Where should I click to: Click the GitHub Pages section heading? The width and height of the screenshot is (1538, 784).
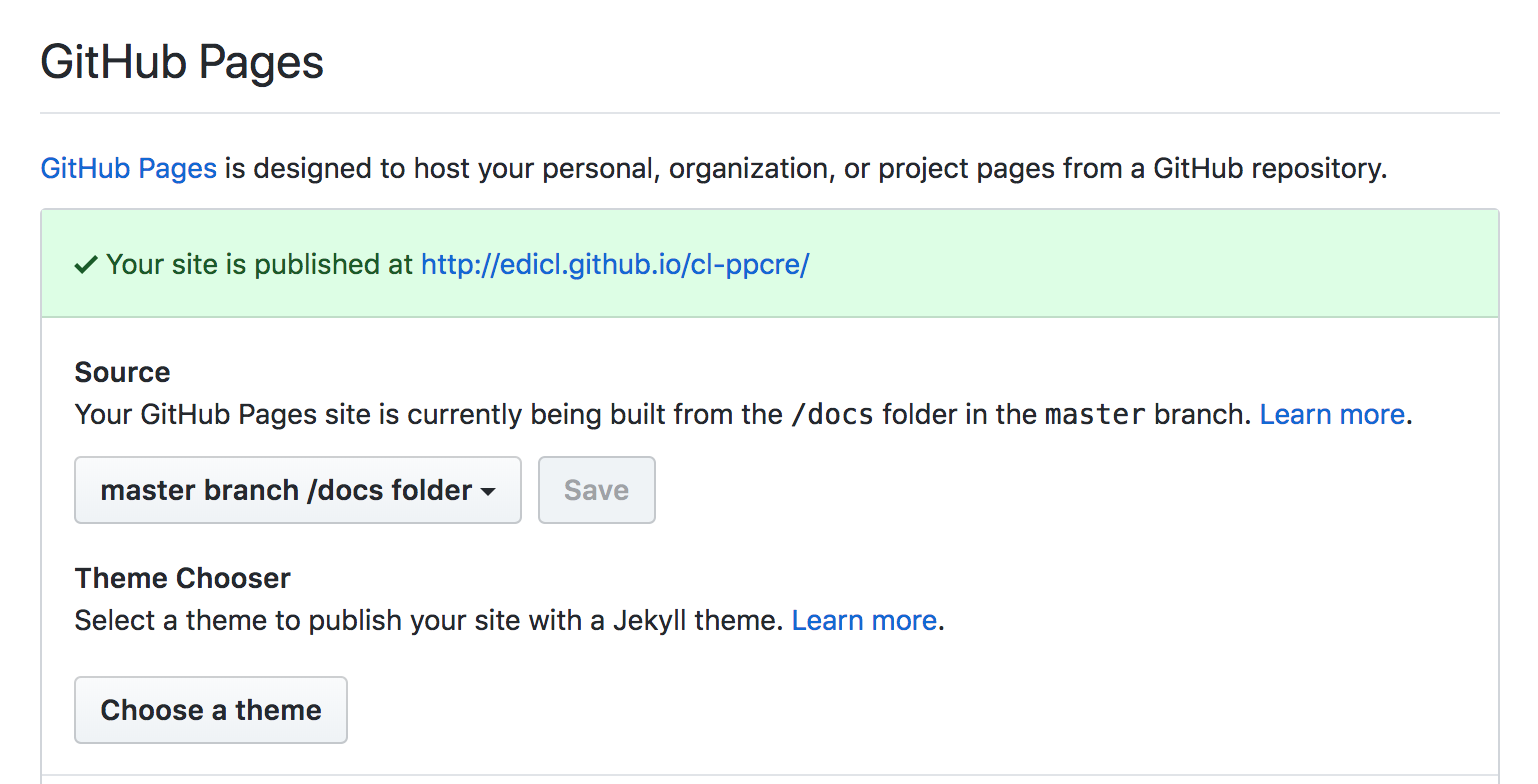tap(182, 62)
